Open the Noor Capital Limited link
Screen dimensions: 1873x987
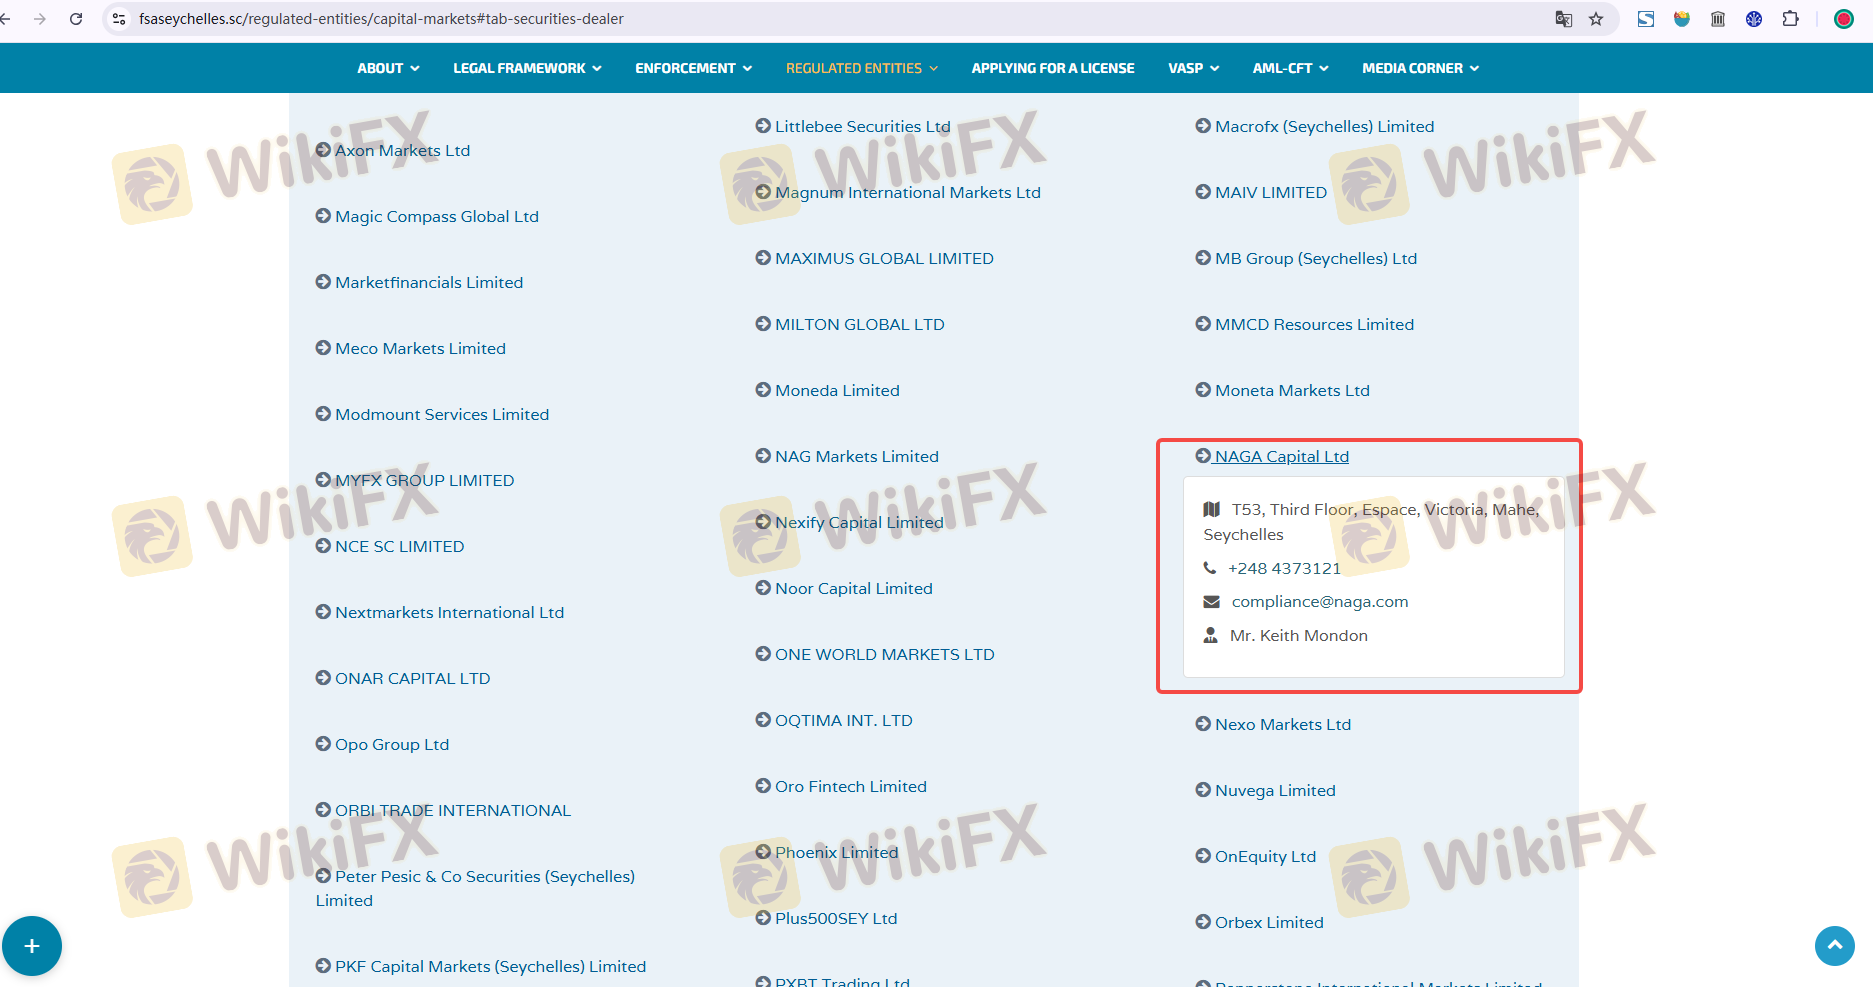click(853, 588)
